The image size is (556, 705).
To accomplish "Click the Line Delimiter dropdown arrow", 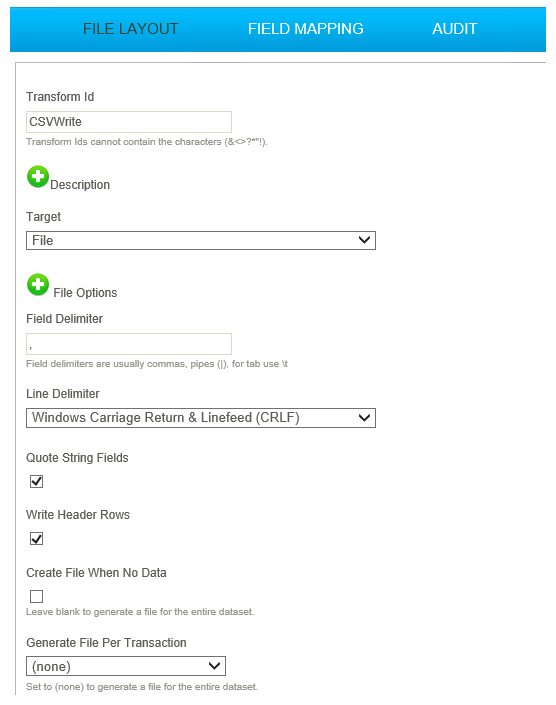I will click(x=365, y=418).
